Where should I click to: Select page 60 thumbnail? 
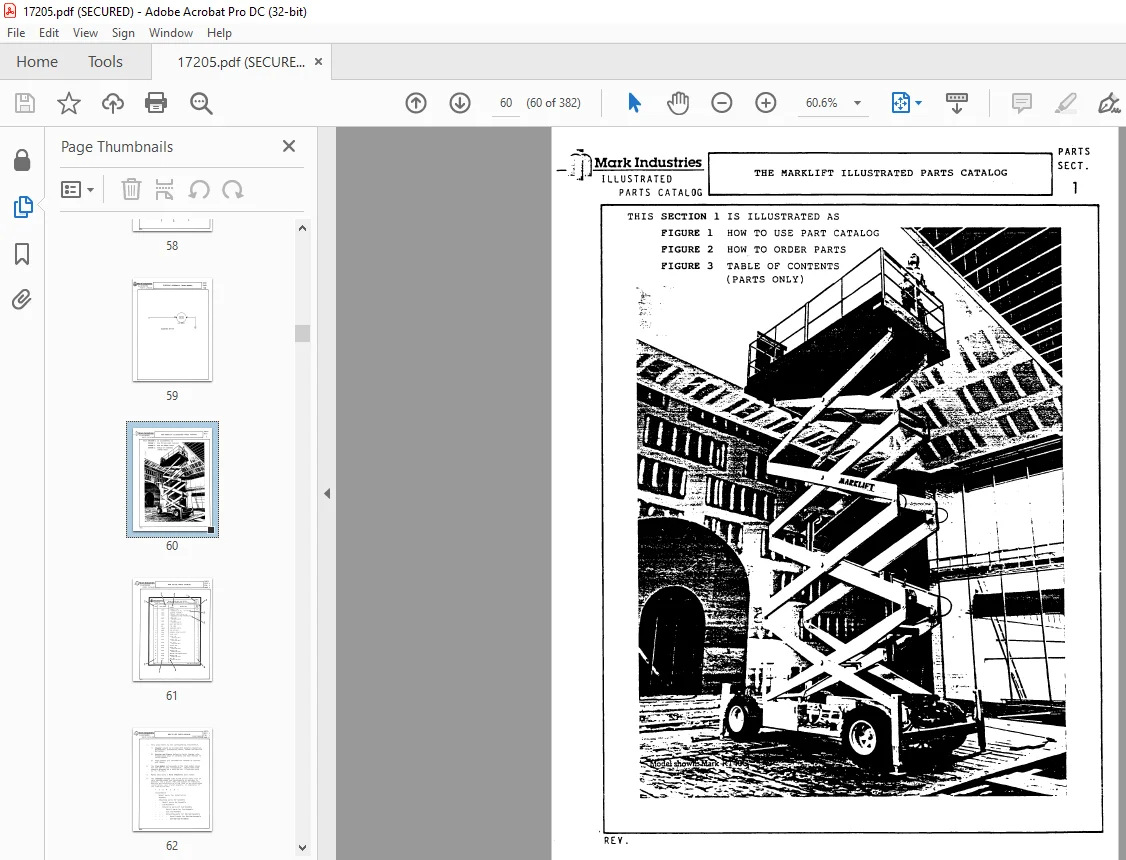point(172,479)
